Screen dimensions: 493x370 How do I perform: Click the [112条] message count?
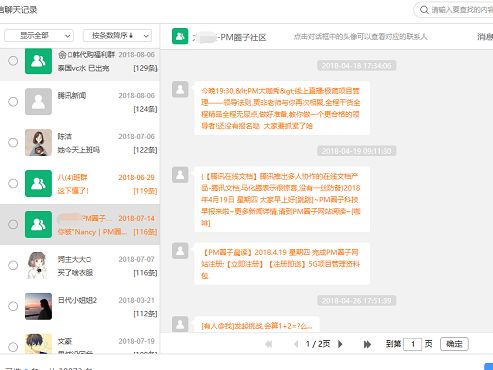[145, 314]
